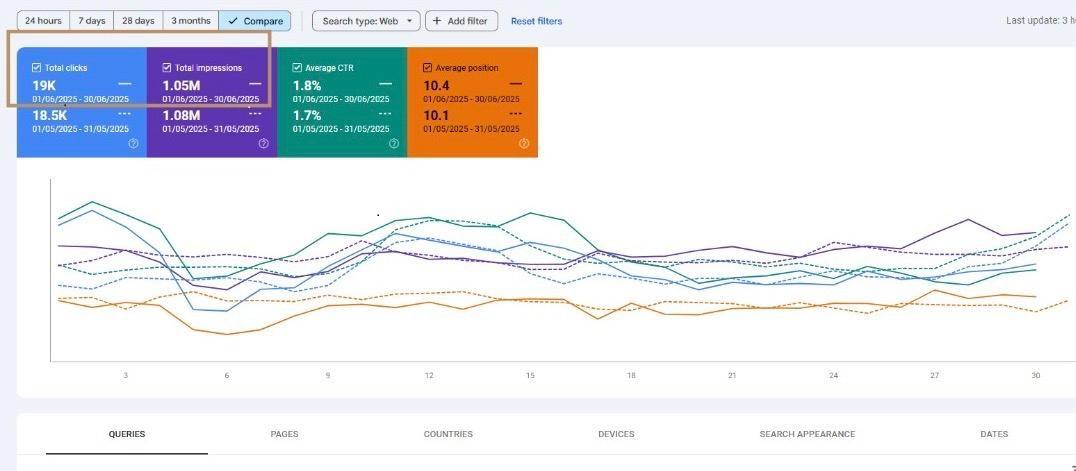Open help icon on Total impressions card

263,143
